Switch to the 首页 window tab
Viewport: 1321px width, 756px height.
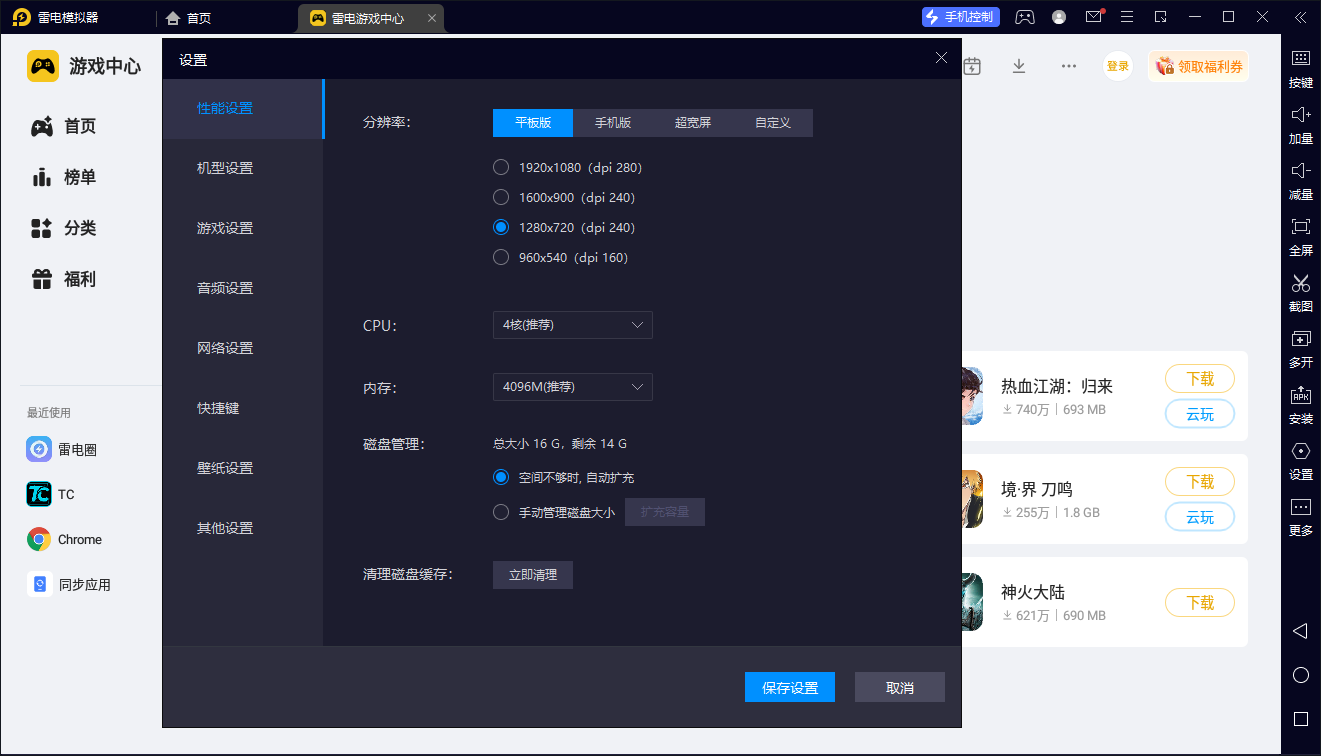[x=189, y=18]
